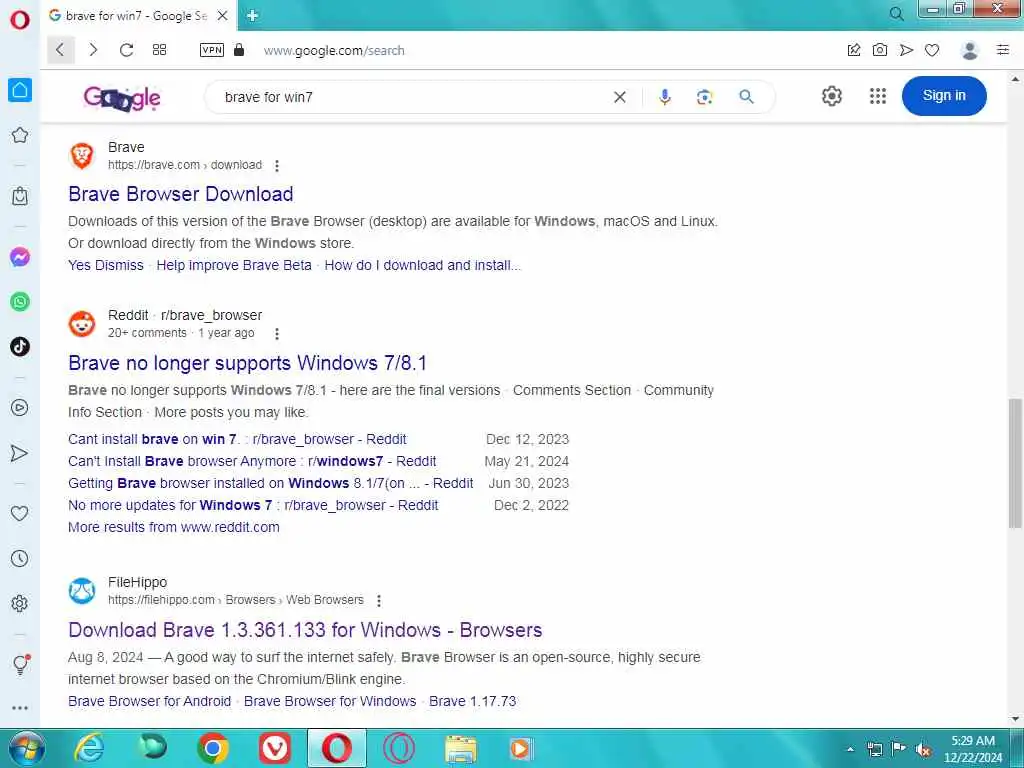This screenshot has height=768, width=1024.
Task: Open more options for Brave result
Action: point(277,166)
